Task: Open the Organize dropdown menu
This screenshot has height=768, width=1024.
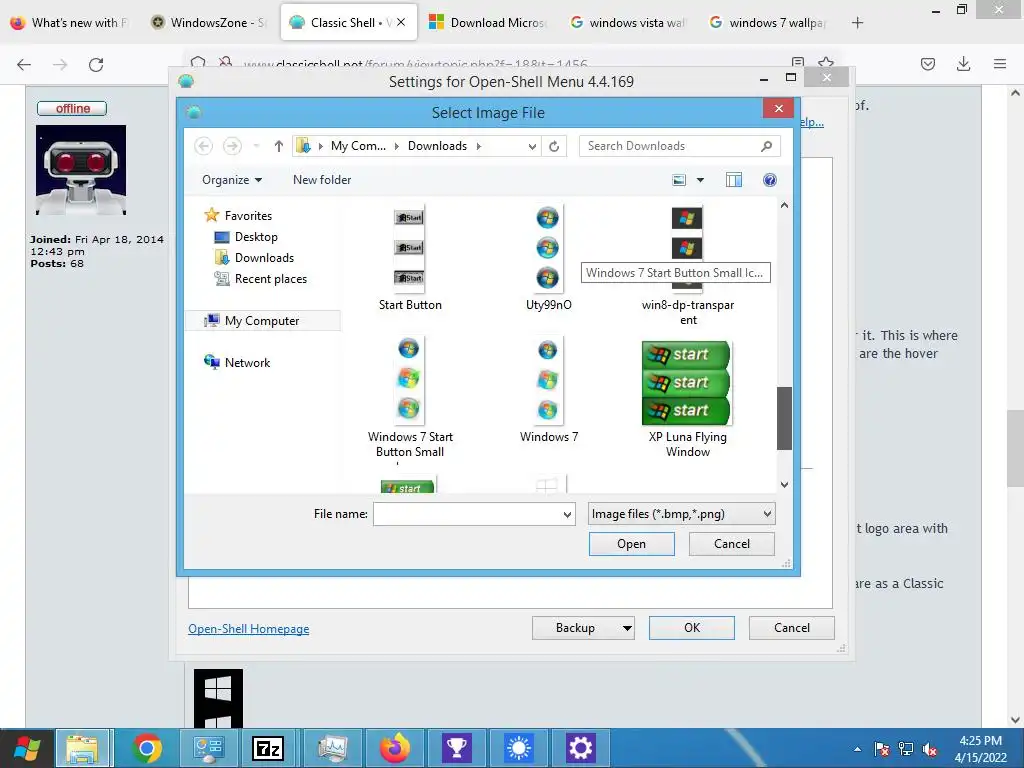Action: point(232,180)
